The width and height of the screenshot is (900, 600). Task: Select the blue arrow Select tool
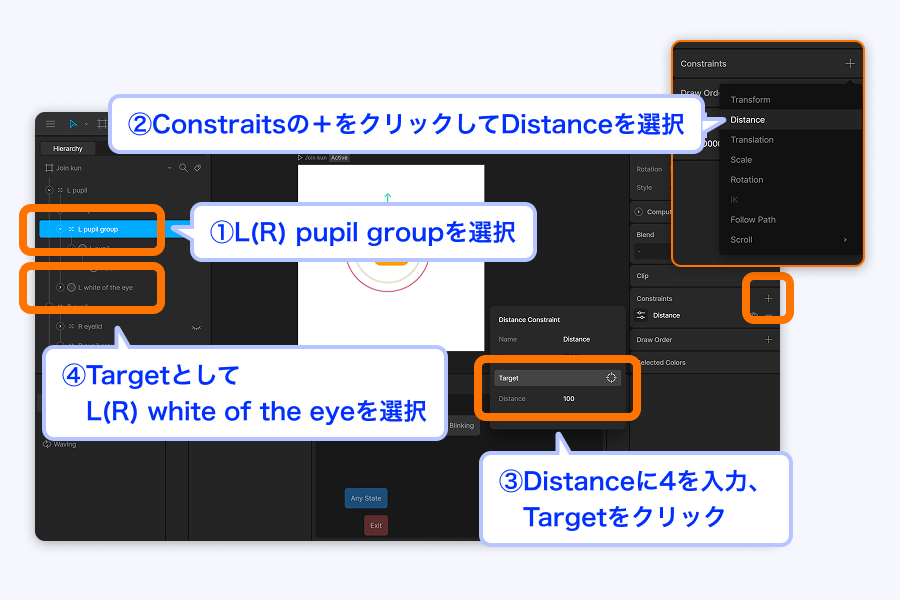[73, 124]
